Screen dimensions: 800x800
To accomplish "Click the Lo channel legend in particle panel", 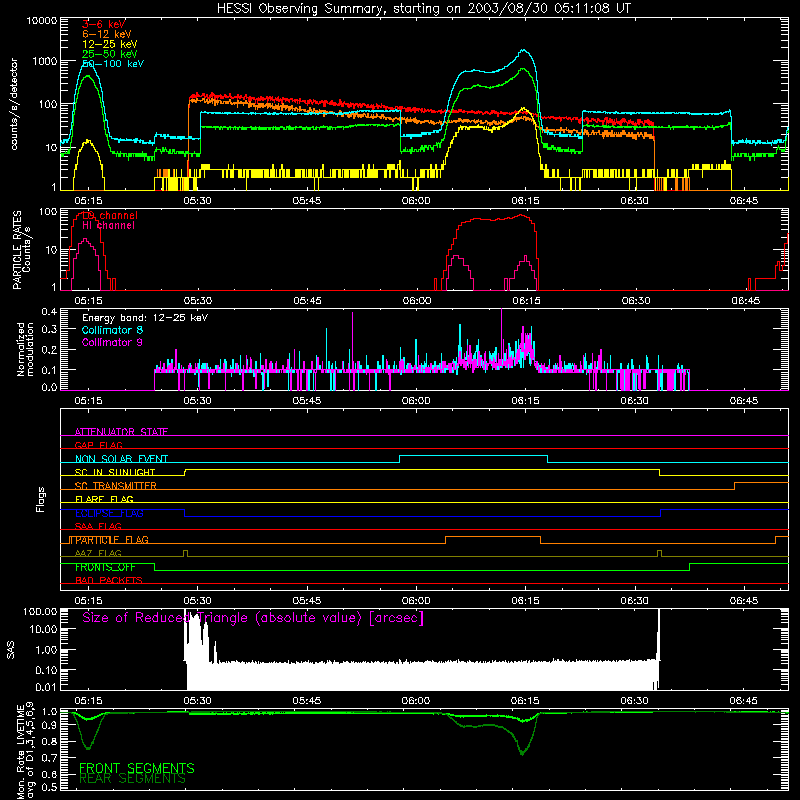I will [x=110, y=215].
